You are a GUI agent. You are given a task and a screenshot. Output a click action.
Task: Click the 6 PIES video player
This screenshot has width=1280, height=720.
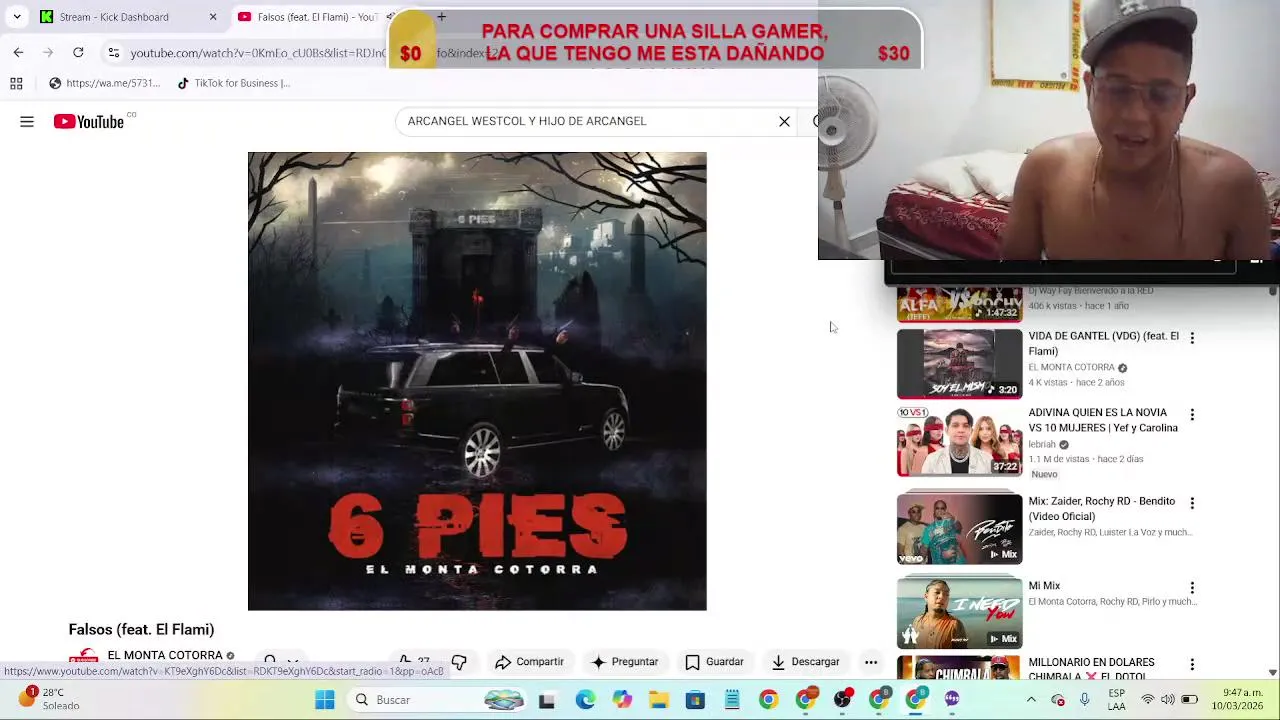pos(477,381)
